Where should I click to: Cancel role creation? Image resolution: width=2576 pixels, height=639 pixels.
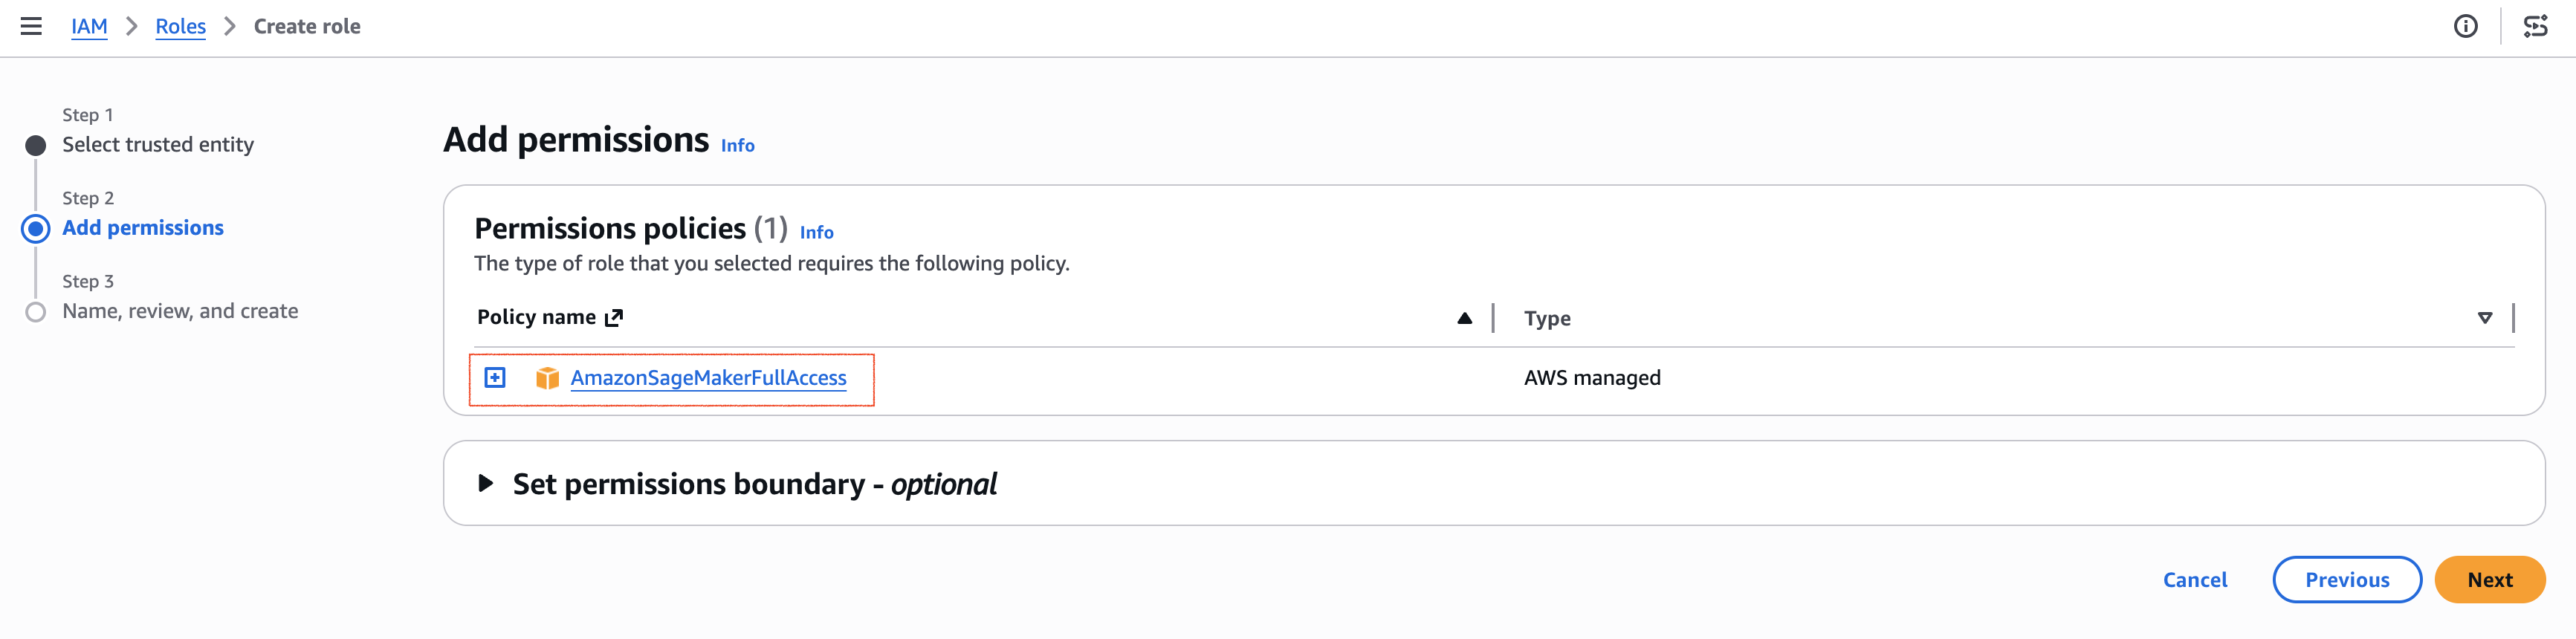(x=2194, y=580)
